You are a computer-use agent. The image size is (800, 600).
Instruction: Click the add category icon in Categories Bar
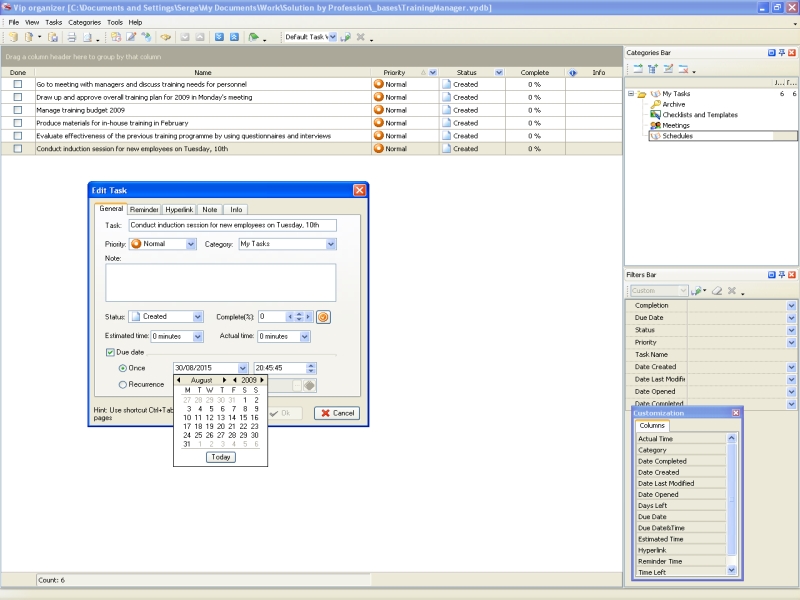coord(637,69)
